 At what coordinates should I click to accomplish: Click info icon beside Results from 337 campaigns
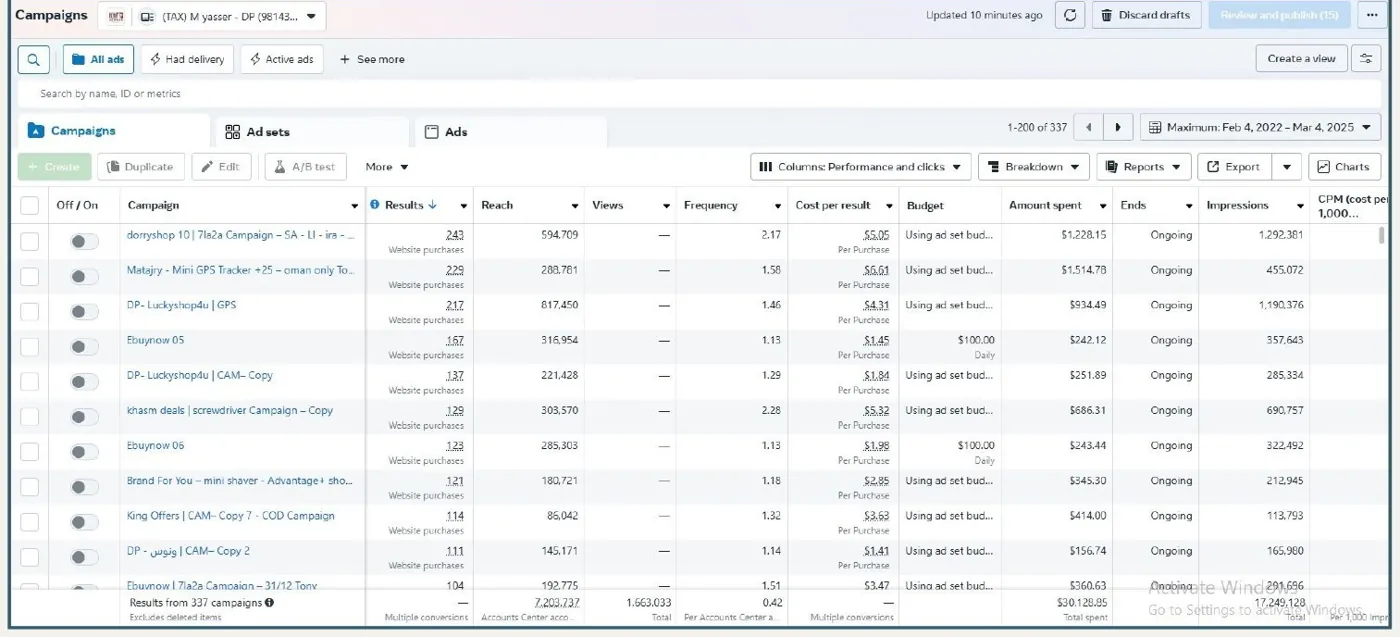click(x=270, y=603)
